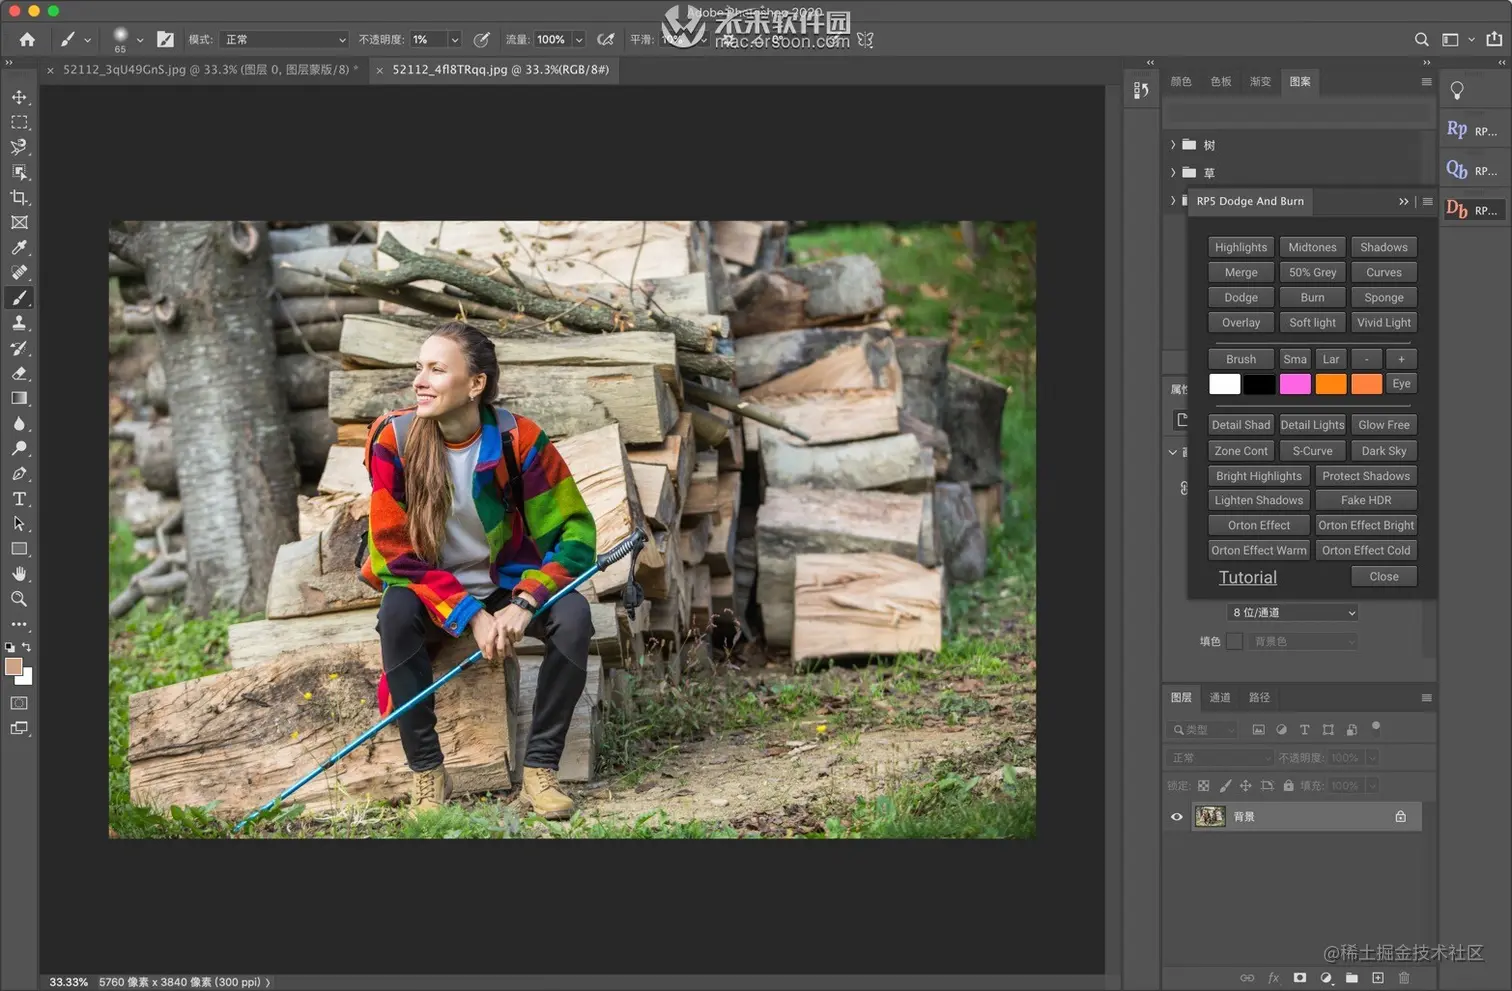The height and width of the screenshot is (991, 1512).
Task: Open the Tutorial link
Action: [1247, 578]
